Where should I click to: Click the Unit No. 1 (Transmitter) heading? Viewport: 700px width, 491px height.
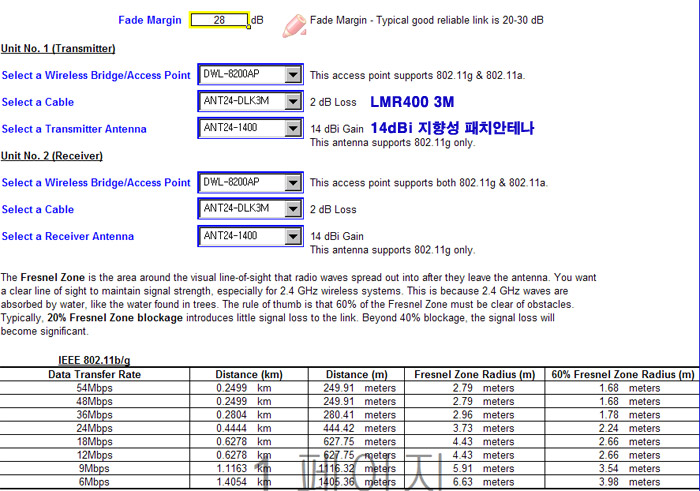coord(58,48)
